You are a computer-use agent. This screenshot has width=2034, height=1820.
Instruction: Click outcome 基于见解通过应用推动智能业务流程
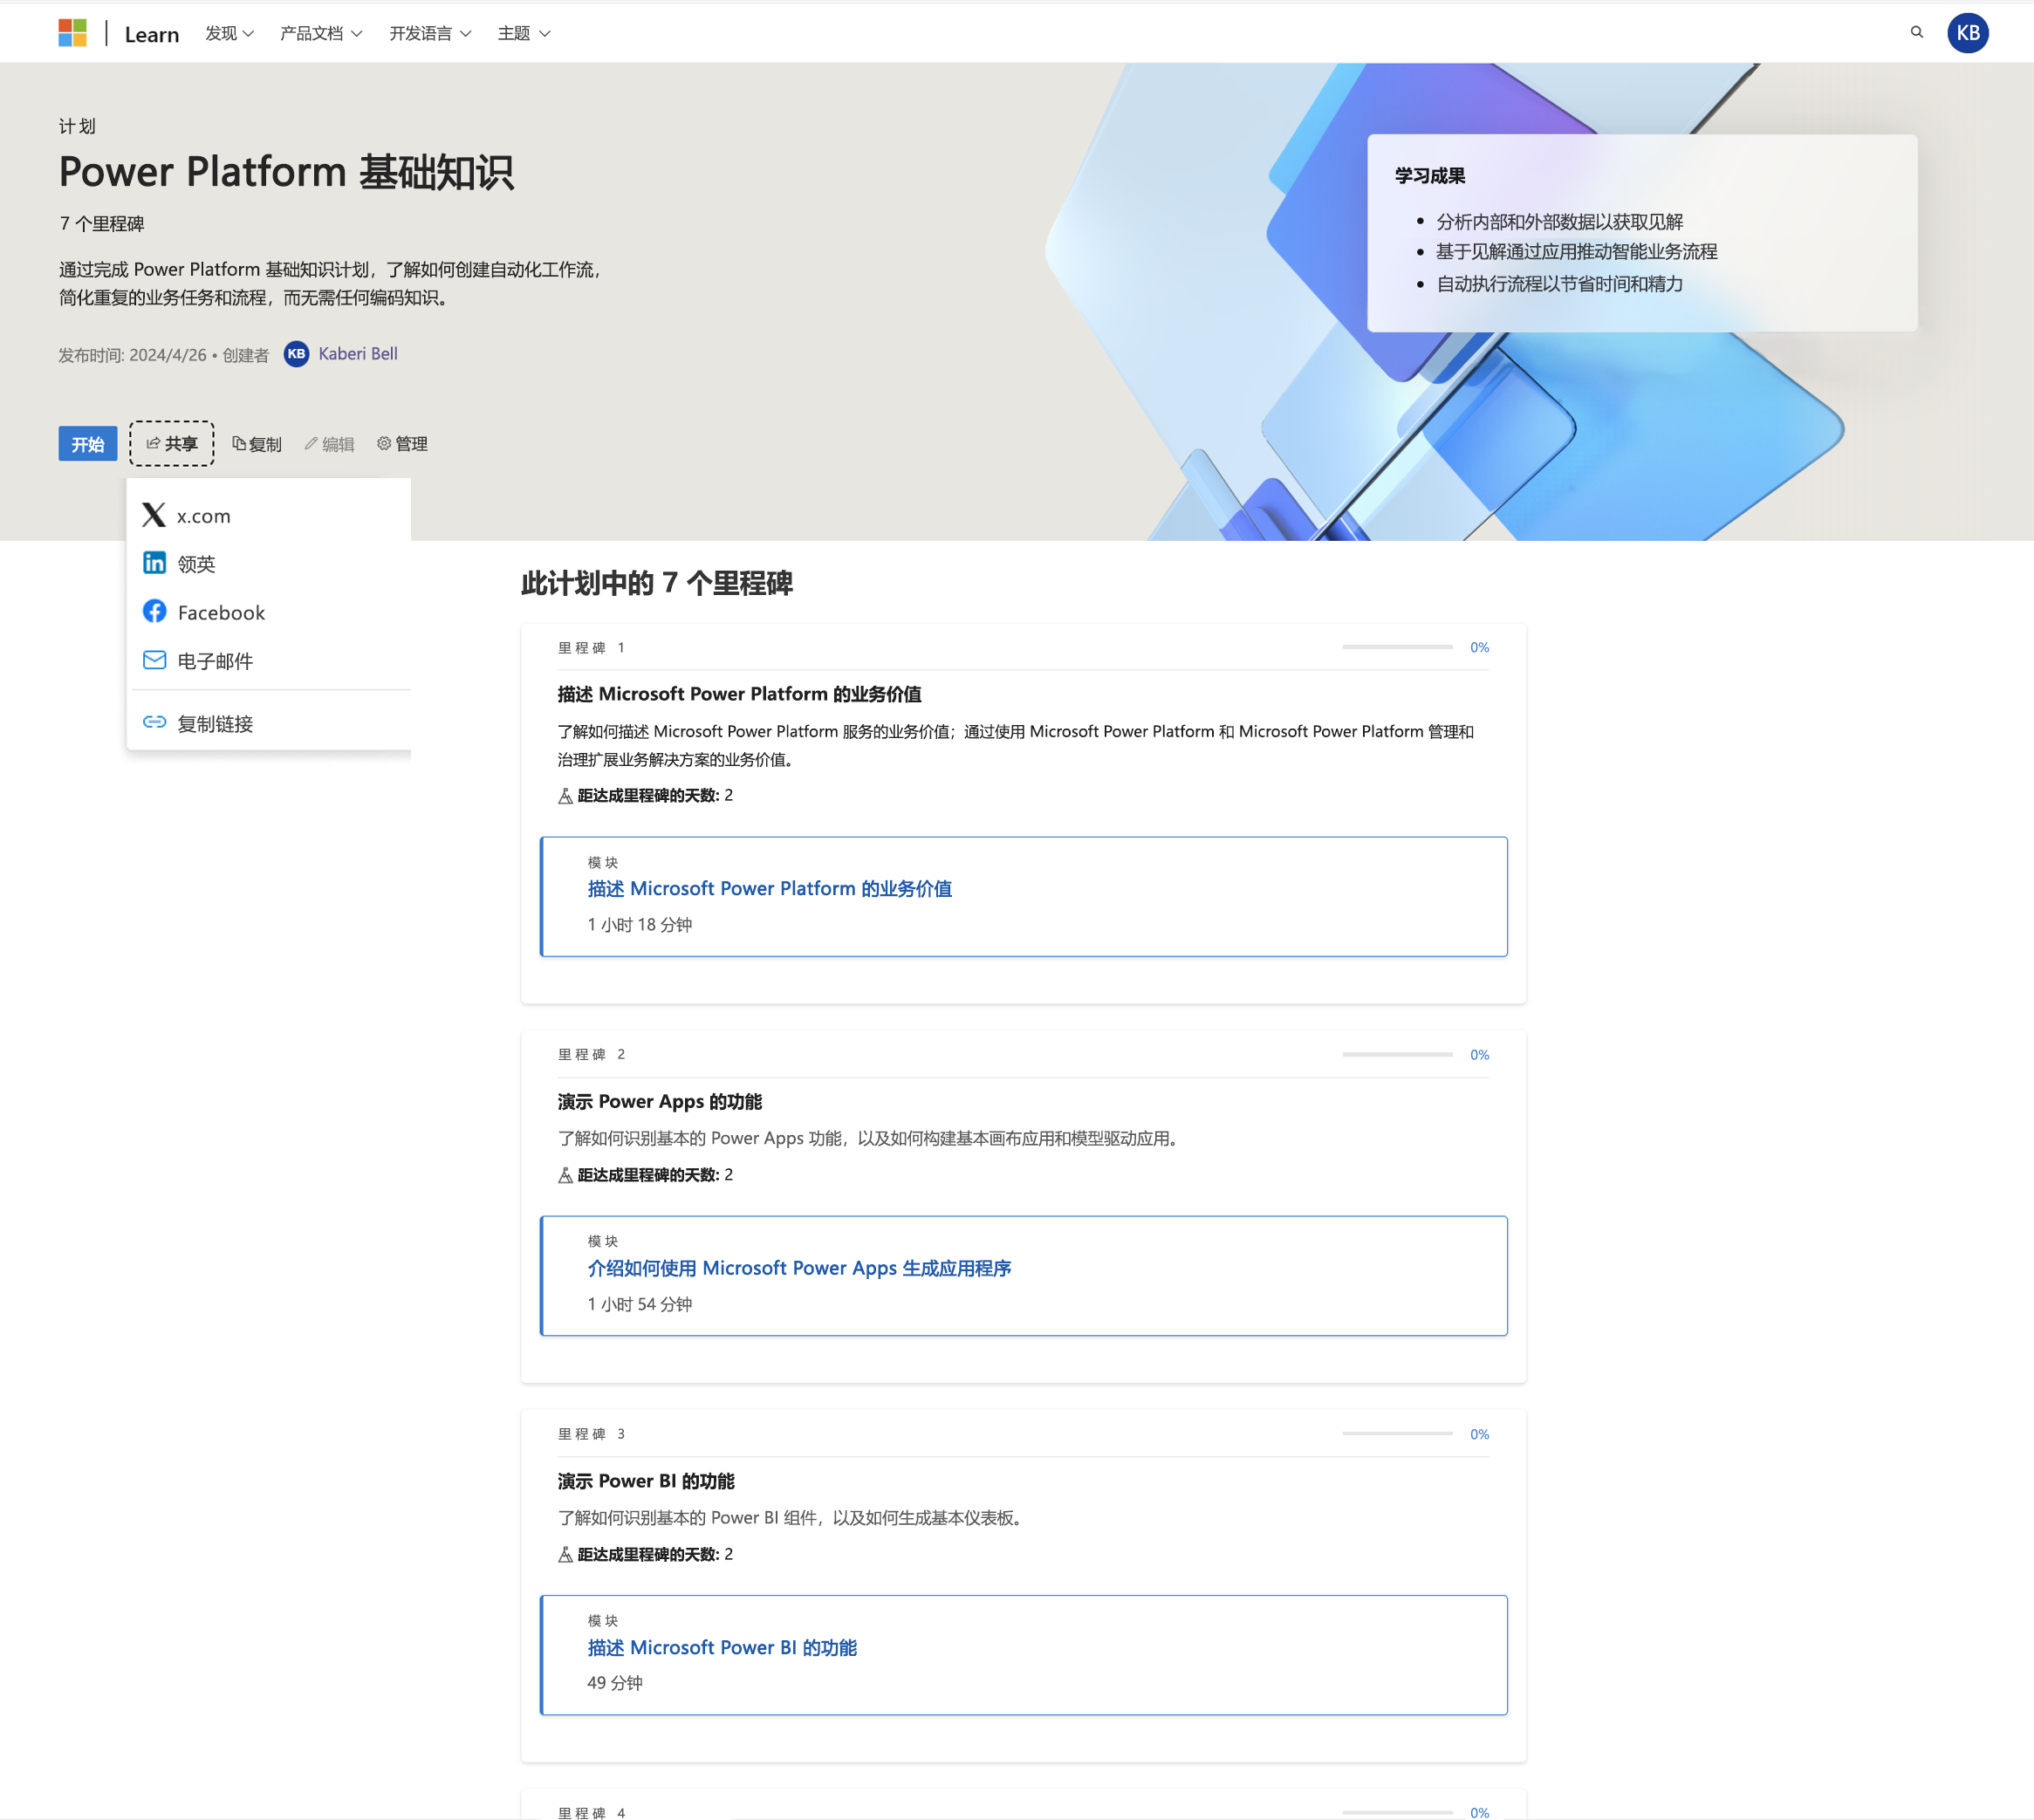[1576, 252]
